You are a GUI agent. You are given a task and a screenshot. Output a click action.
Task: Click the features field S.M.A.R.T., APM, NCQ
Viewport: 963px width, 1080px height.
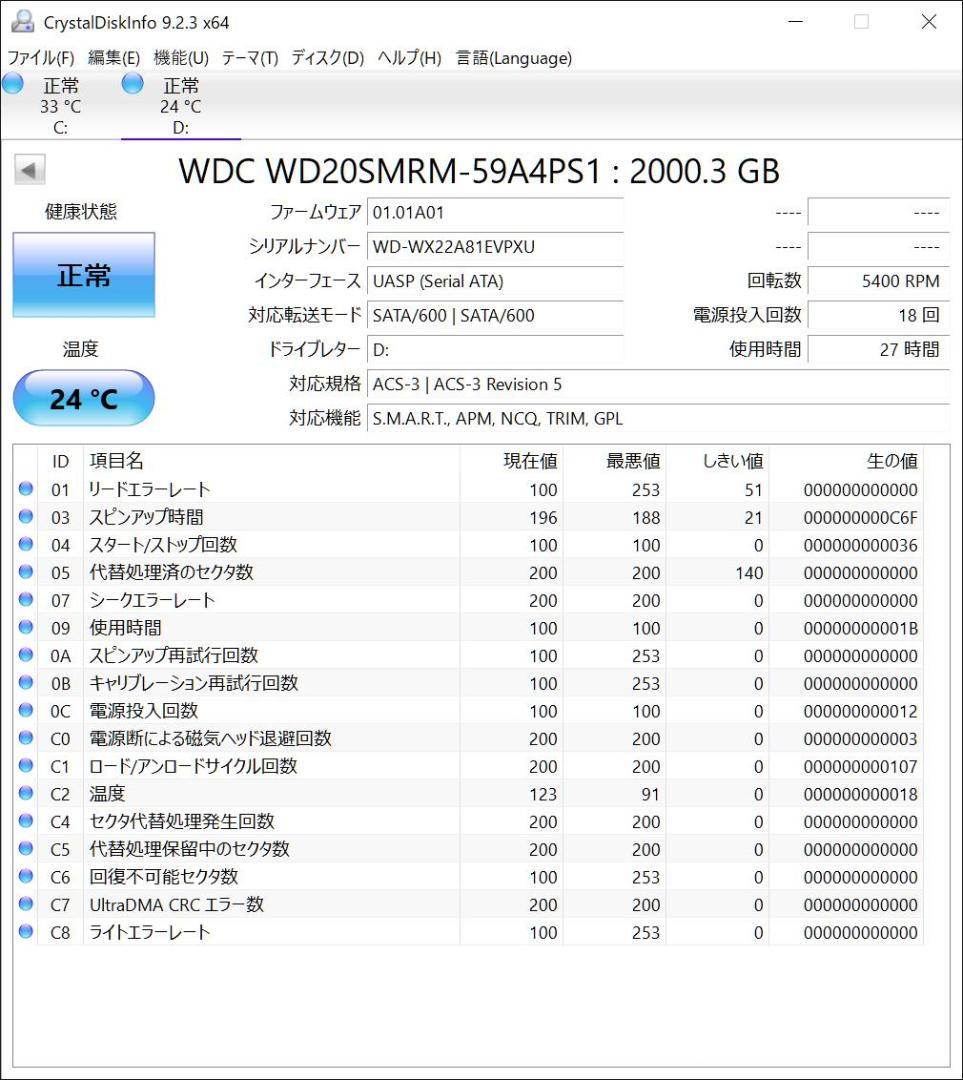point(658,419)
